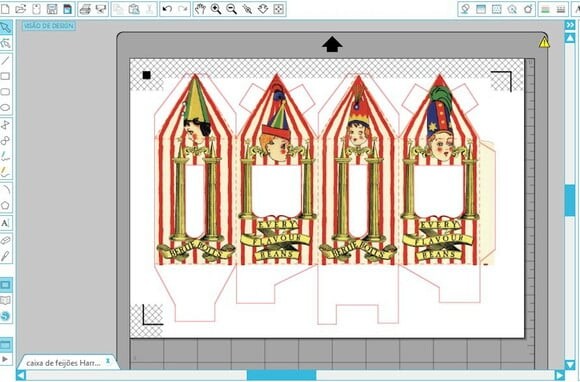
Task: Open the Fill color panel icon
Action: pyautogui.click(x=465, y=9)
